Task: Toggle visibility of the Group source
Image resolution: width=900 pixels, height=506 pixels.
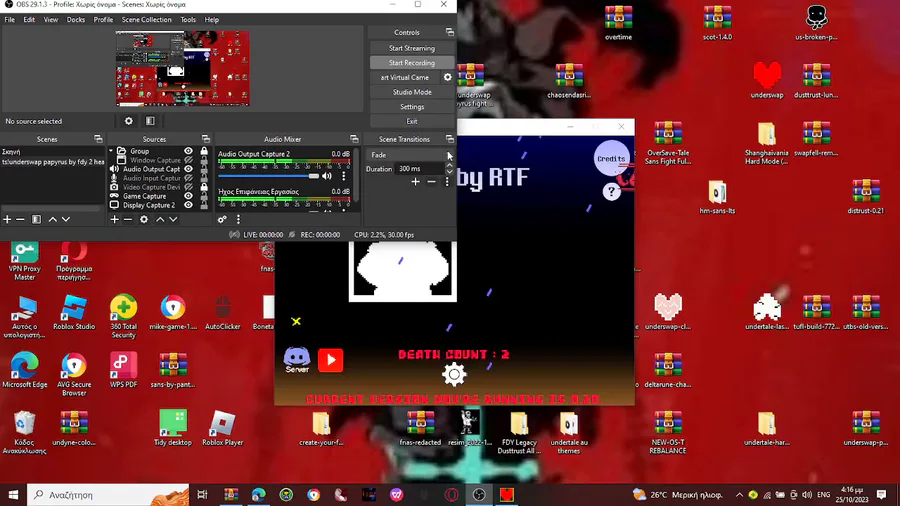Action: pyautogui.click(x=188, y=151)
